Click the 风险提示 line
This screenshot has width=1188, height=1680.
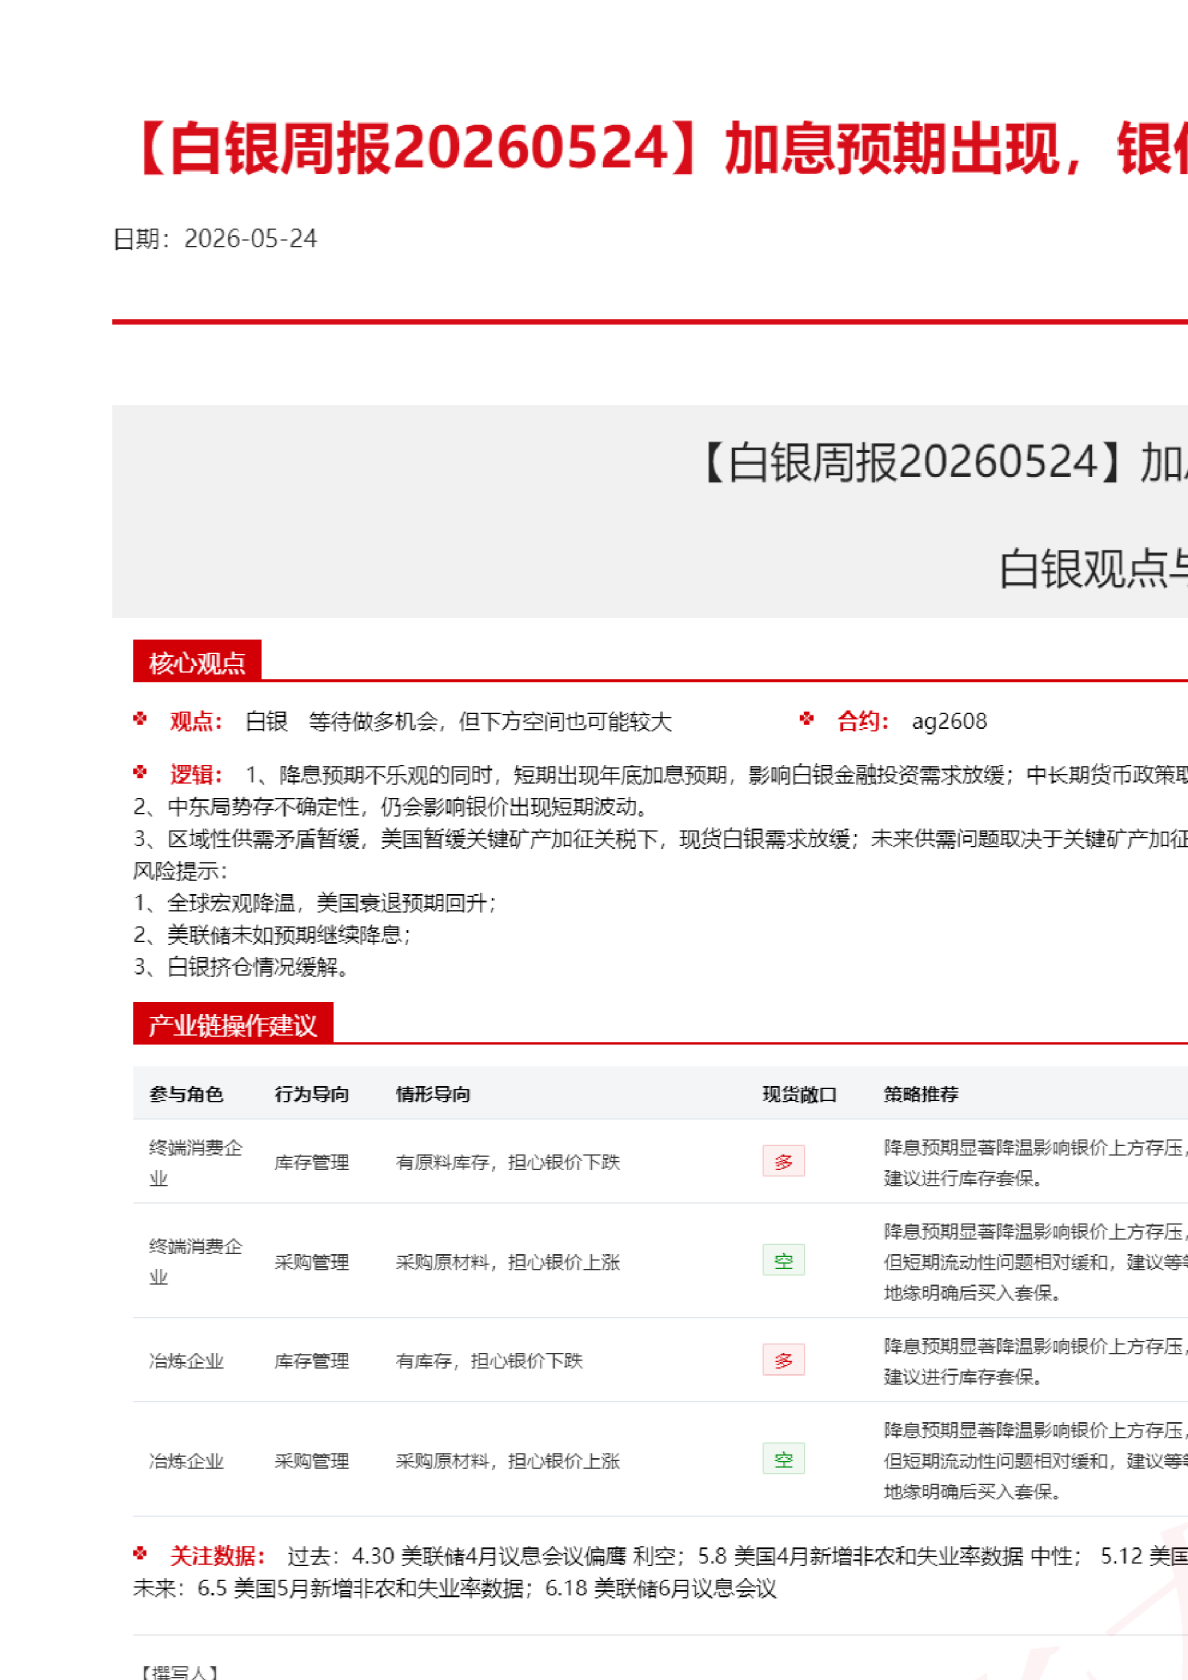pos(181,871)
